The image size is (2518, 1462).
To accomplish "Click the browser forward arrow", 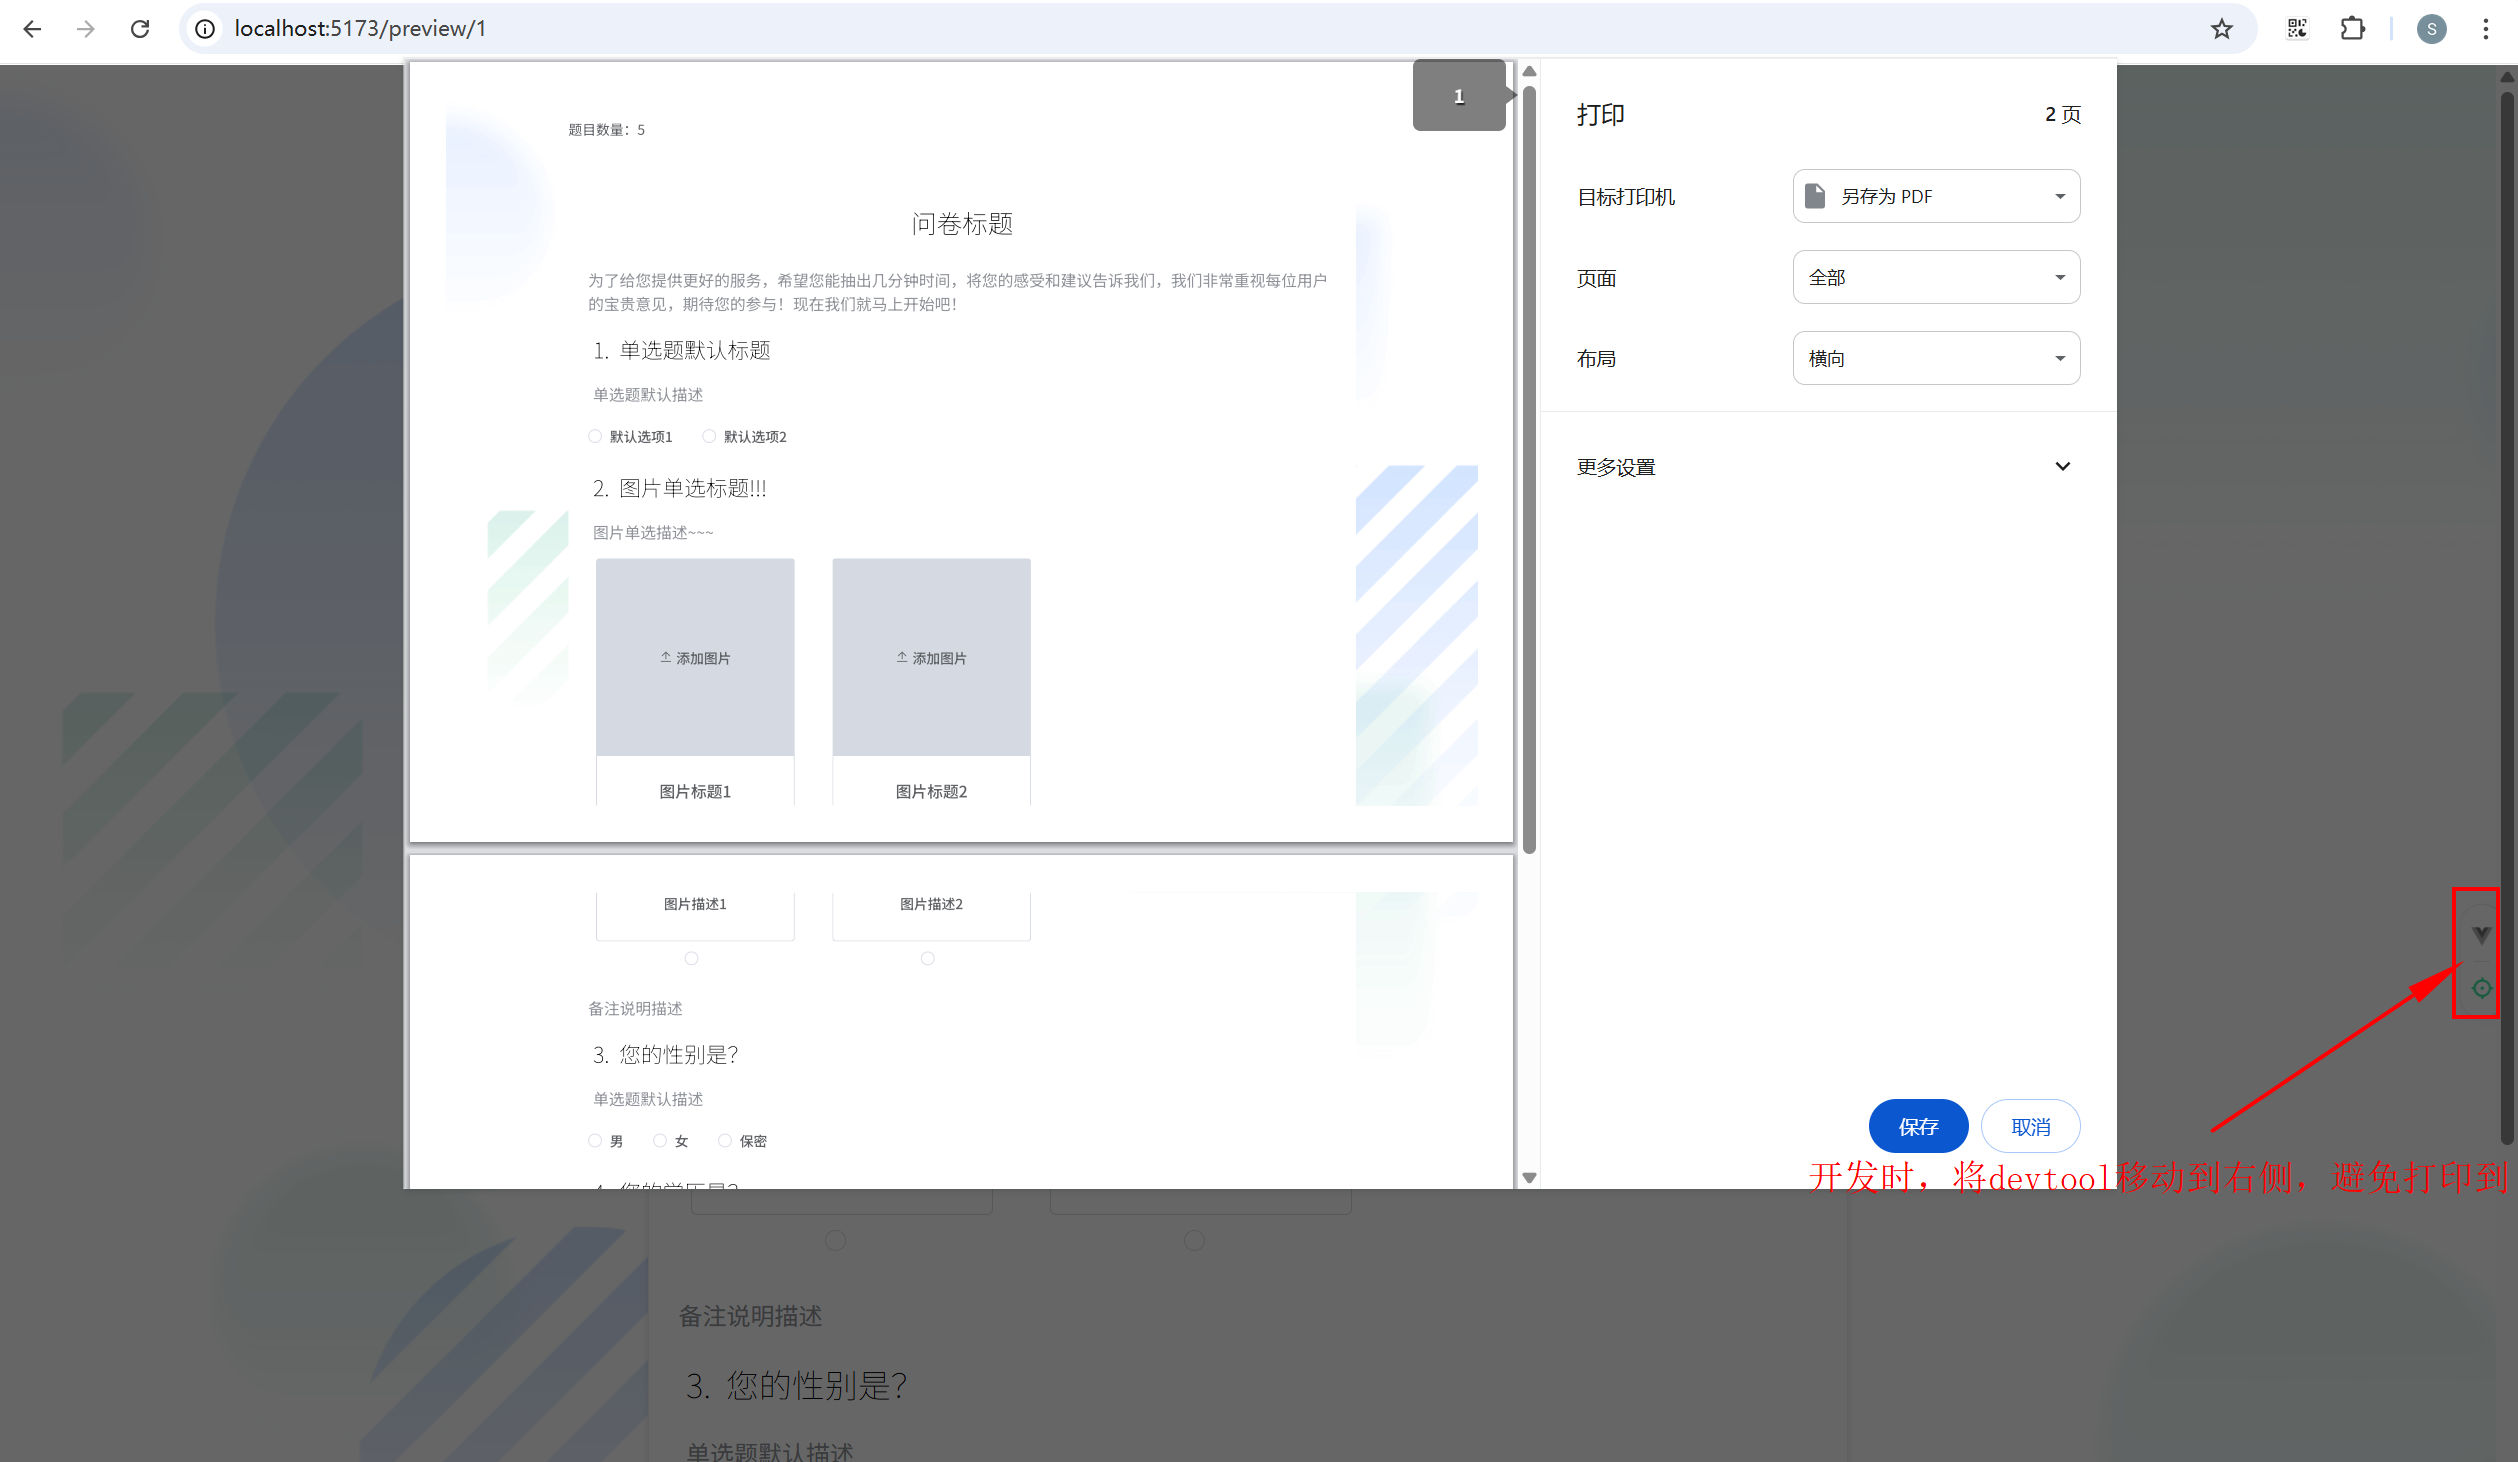I will [86, 29].
